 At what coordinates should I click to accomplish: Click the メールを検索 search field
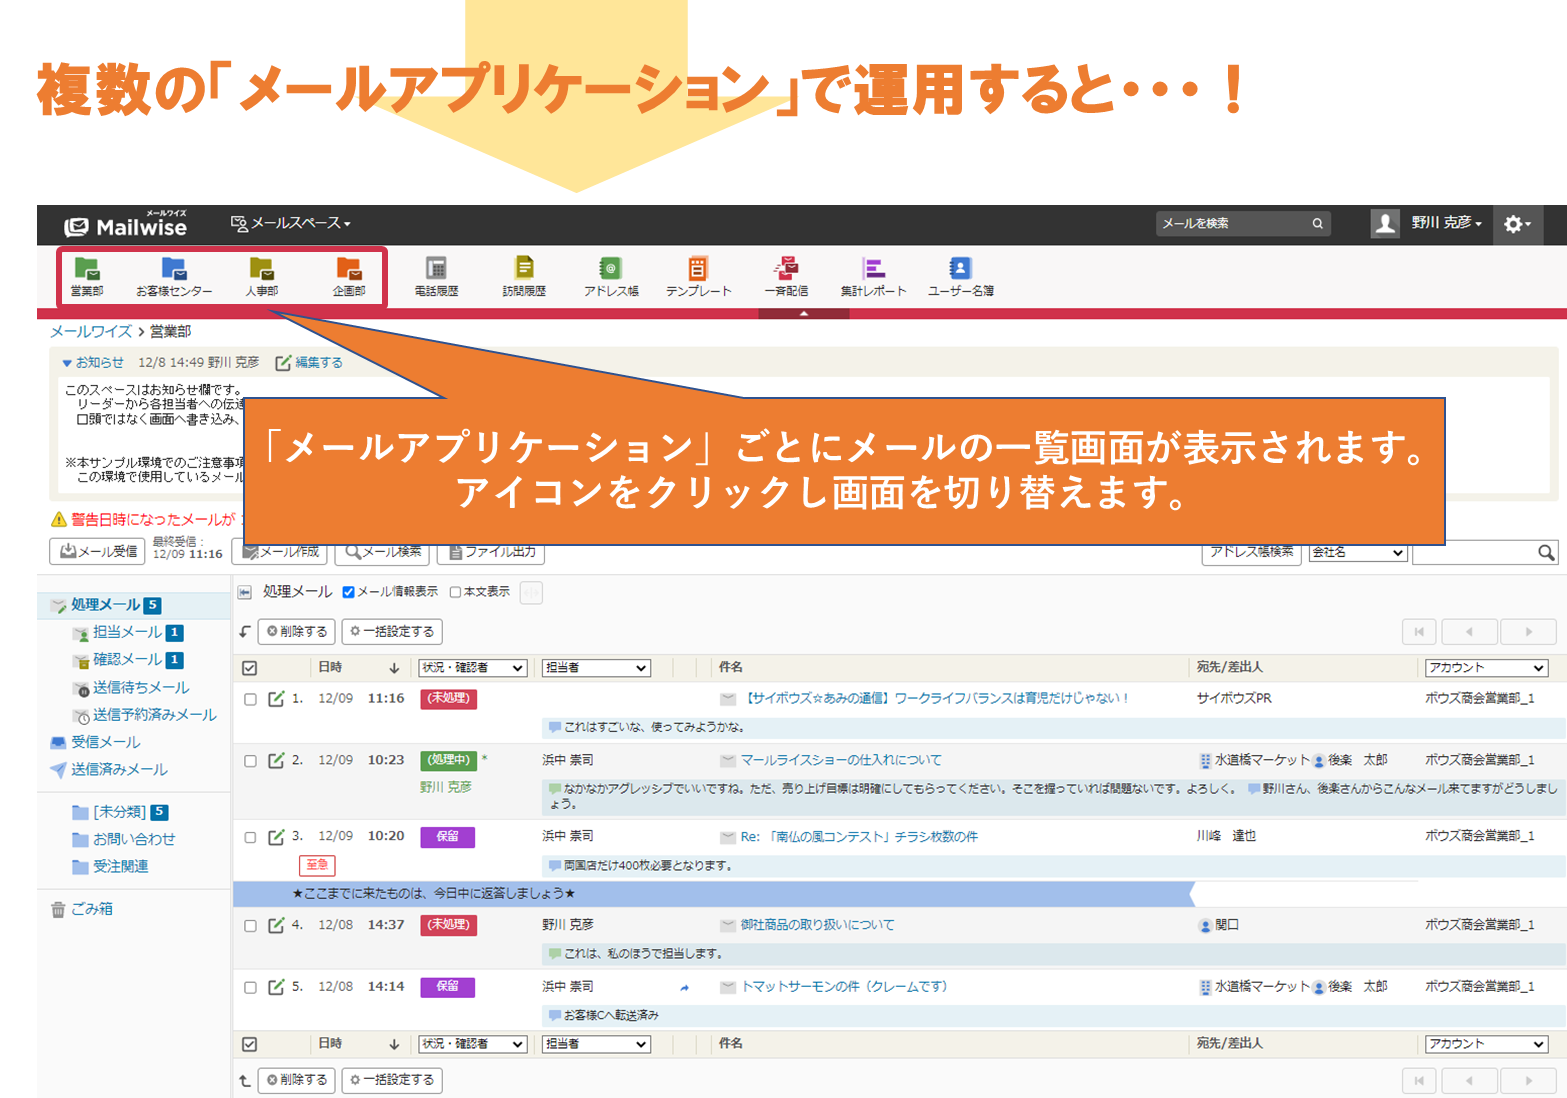coord(1234,223)
